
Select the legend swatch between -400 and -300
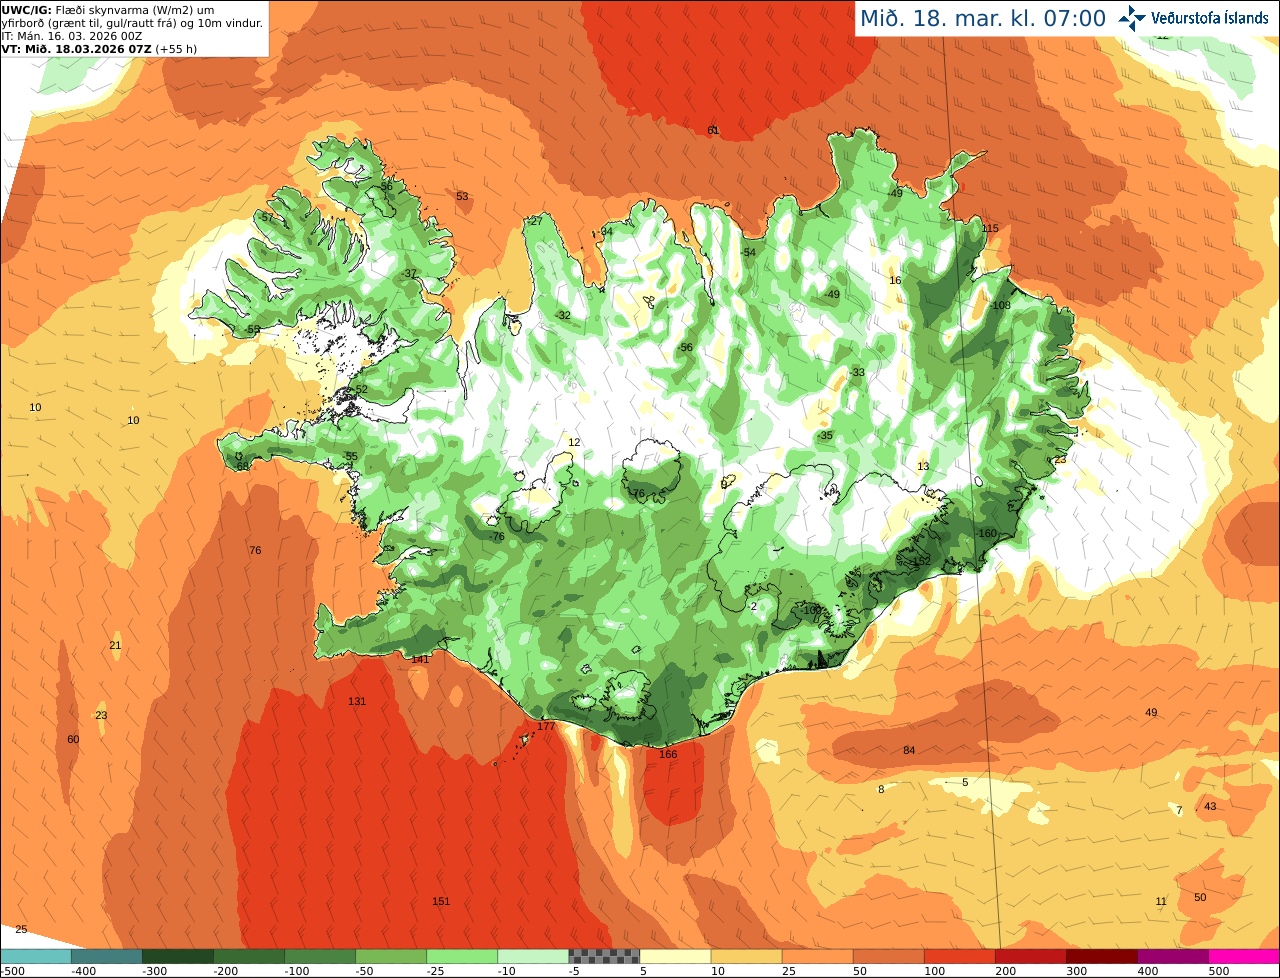[106, 955]
